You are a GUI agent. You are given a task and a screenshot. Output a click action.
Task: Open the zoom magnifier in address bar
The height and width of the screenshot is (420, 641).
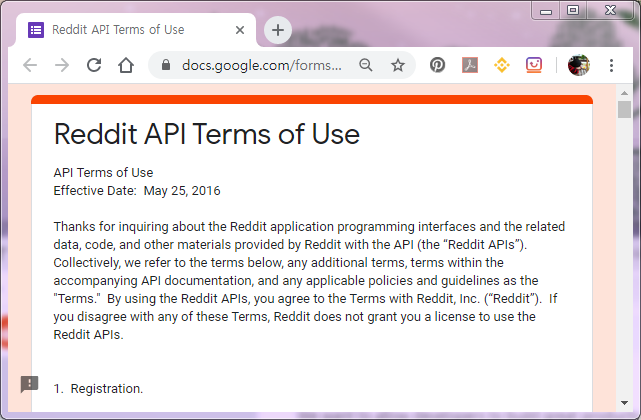[365, 65]
